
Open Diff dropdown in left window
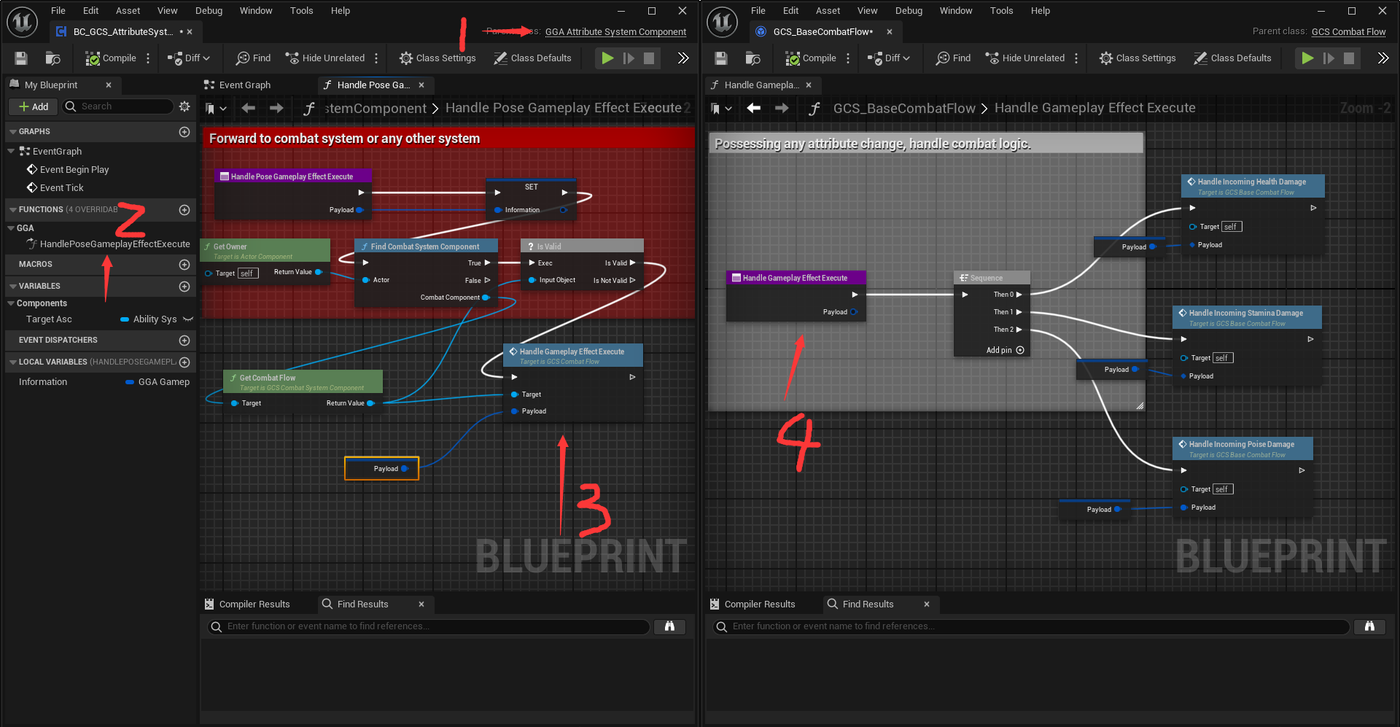(191, 58)
